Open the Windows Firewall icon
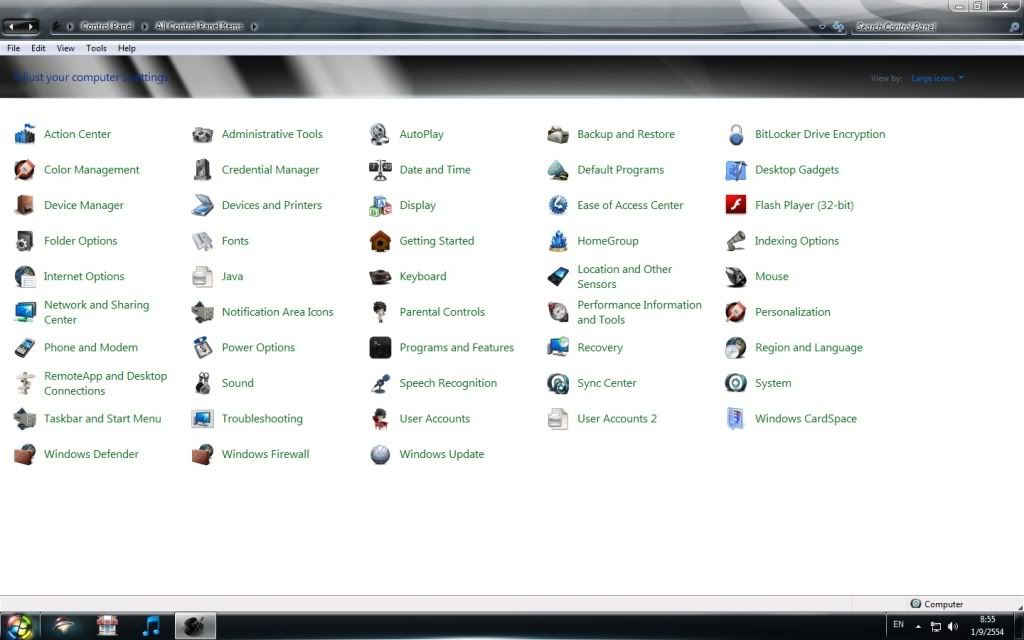Viewport: 1024px width, 640px height. coord(202,455)
